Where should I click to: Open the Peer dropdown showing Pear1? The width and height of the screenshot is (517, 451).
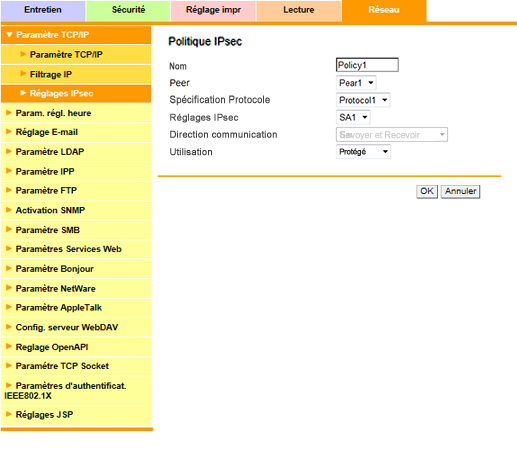(x=356, y=83)
